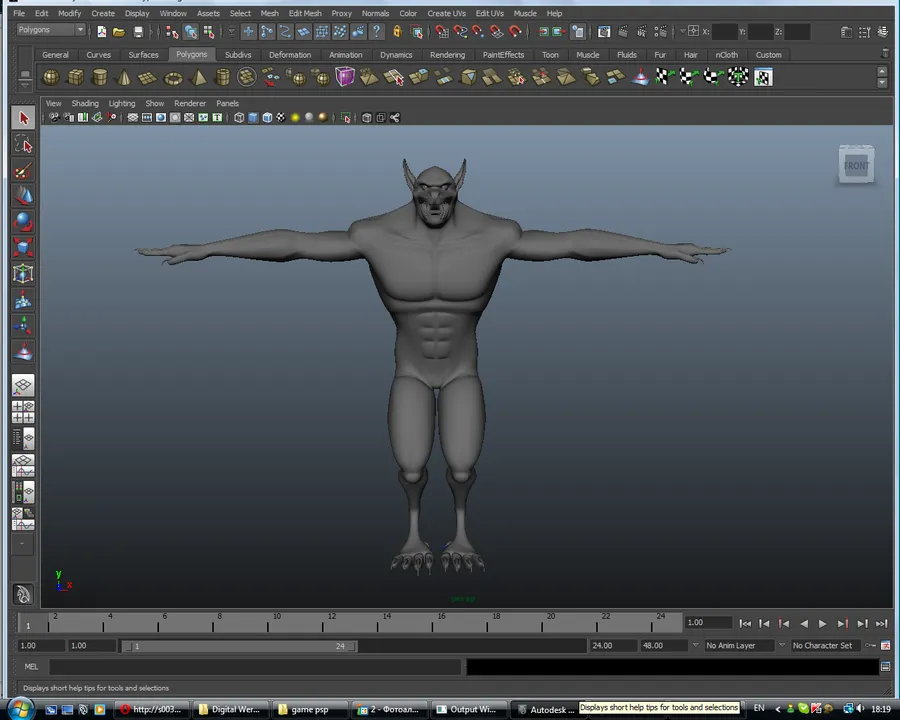
Task: Toggle use all lights in viewport
Action: click(x=295, y=118)
